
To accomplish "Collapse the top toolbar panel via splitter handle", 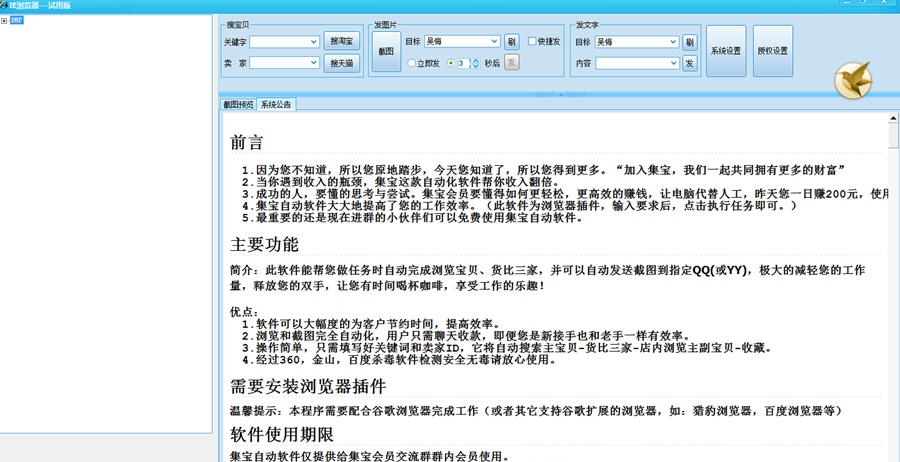I will pyautogui.click(x=560, y=94).
